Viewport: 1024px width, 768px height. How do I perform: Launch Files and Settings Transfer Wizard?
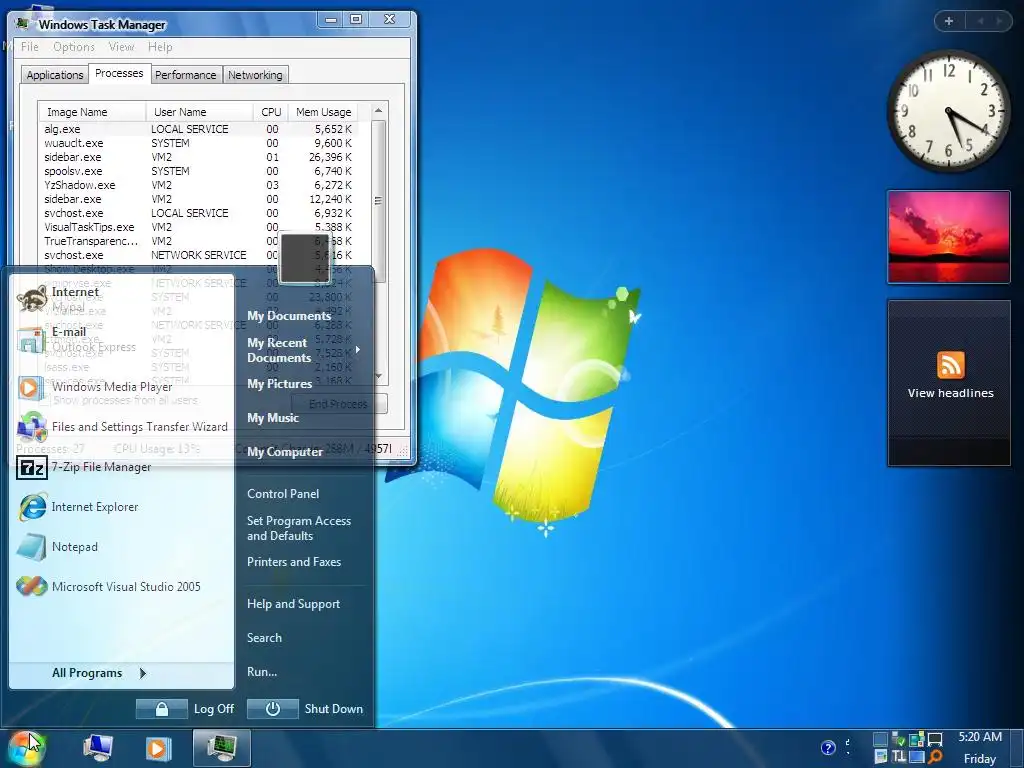click(122, 426)
